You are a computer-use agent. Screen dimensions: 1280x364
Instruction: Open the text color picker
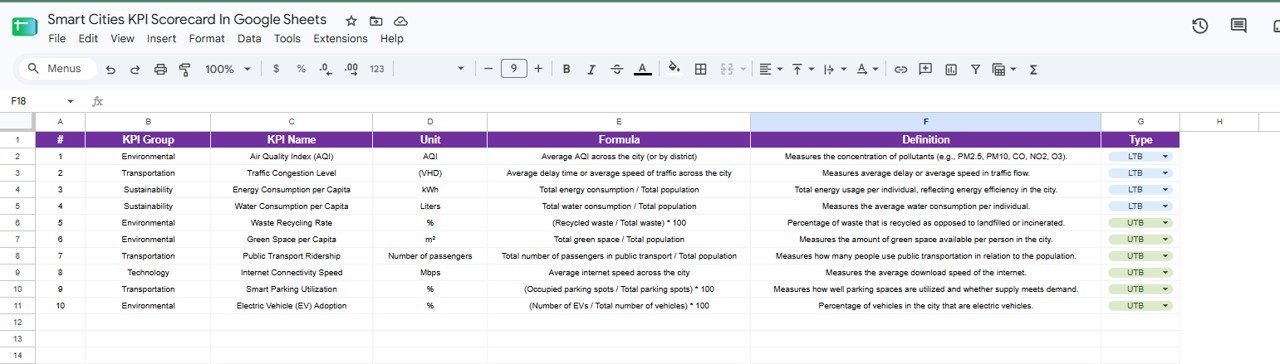(x=642, y=69)
